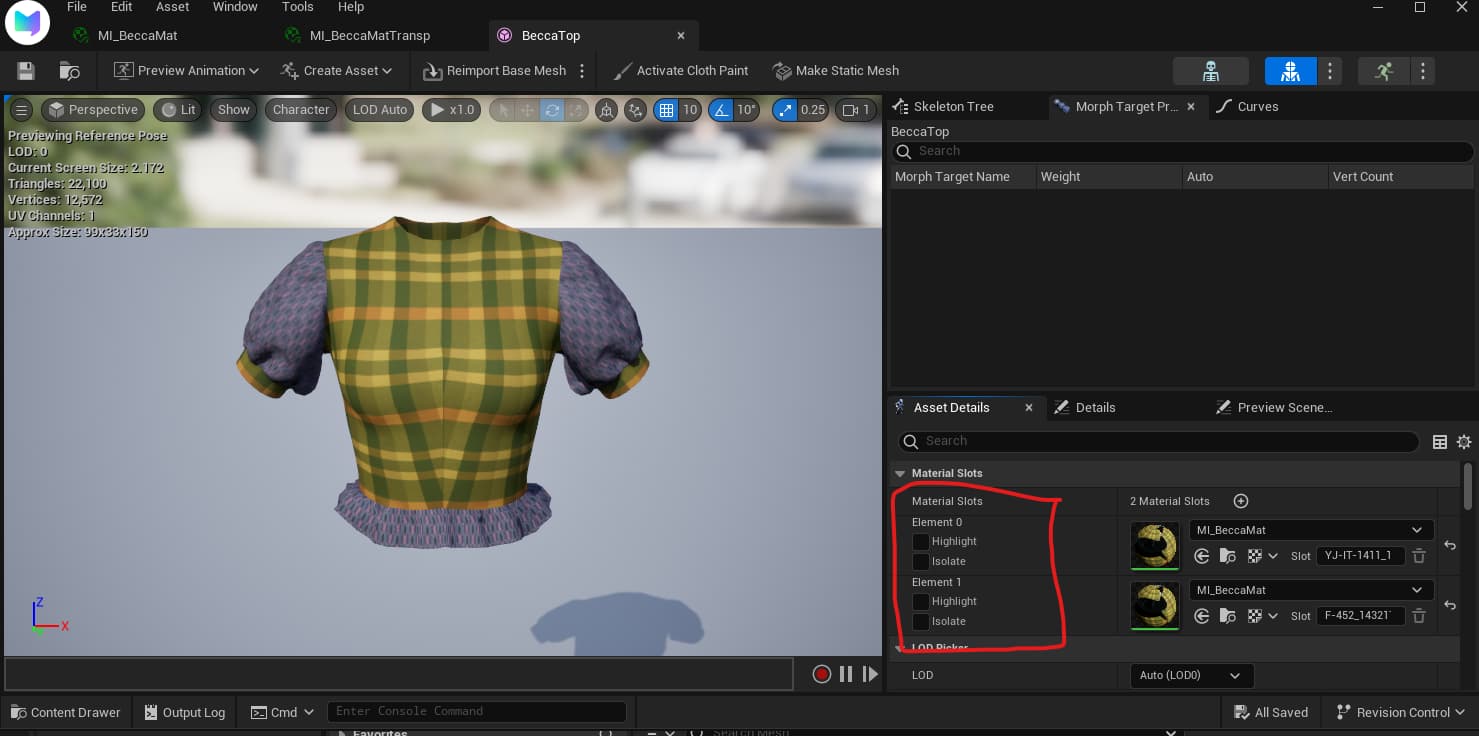Delete the Element 0 material slot
This screenshot has width=1479, height=736.
[1418, 556]
